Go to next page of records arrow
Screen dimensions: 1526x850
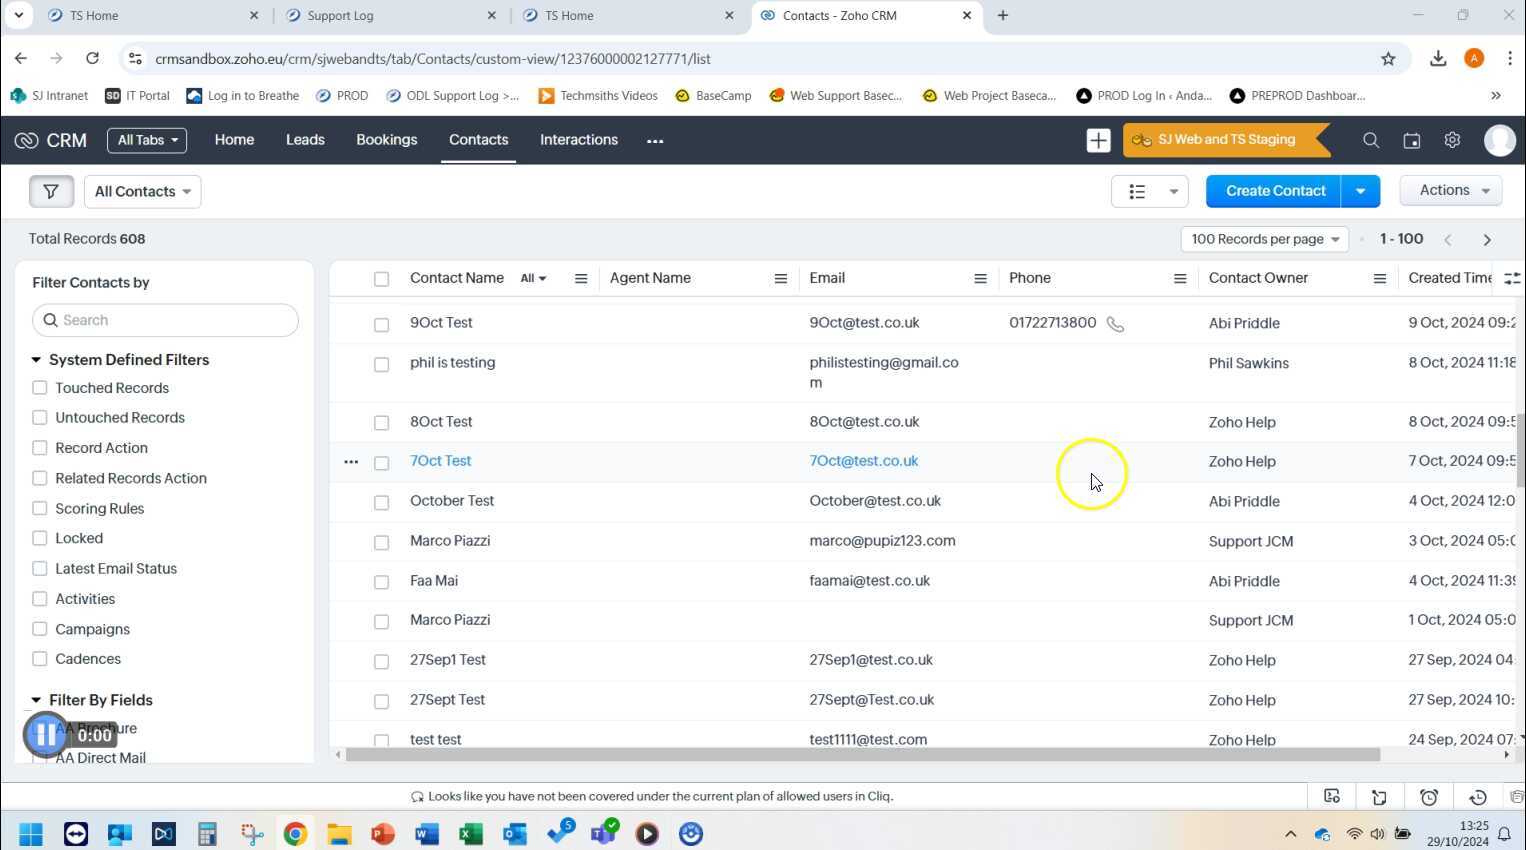pyautogui.click(x=1487, y=240)
